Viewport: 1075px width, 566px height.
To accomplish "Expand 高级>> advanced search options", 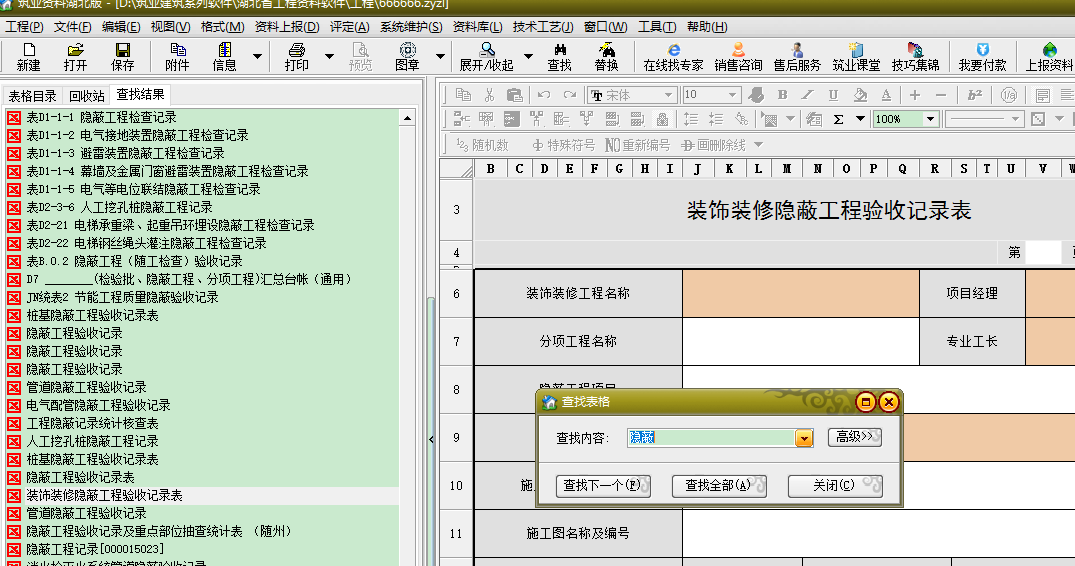I will tap(854, 437).
